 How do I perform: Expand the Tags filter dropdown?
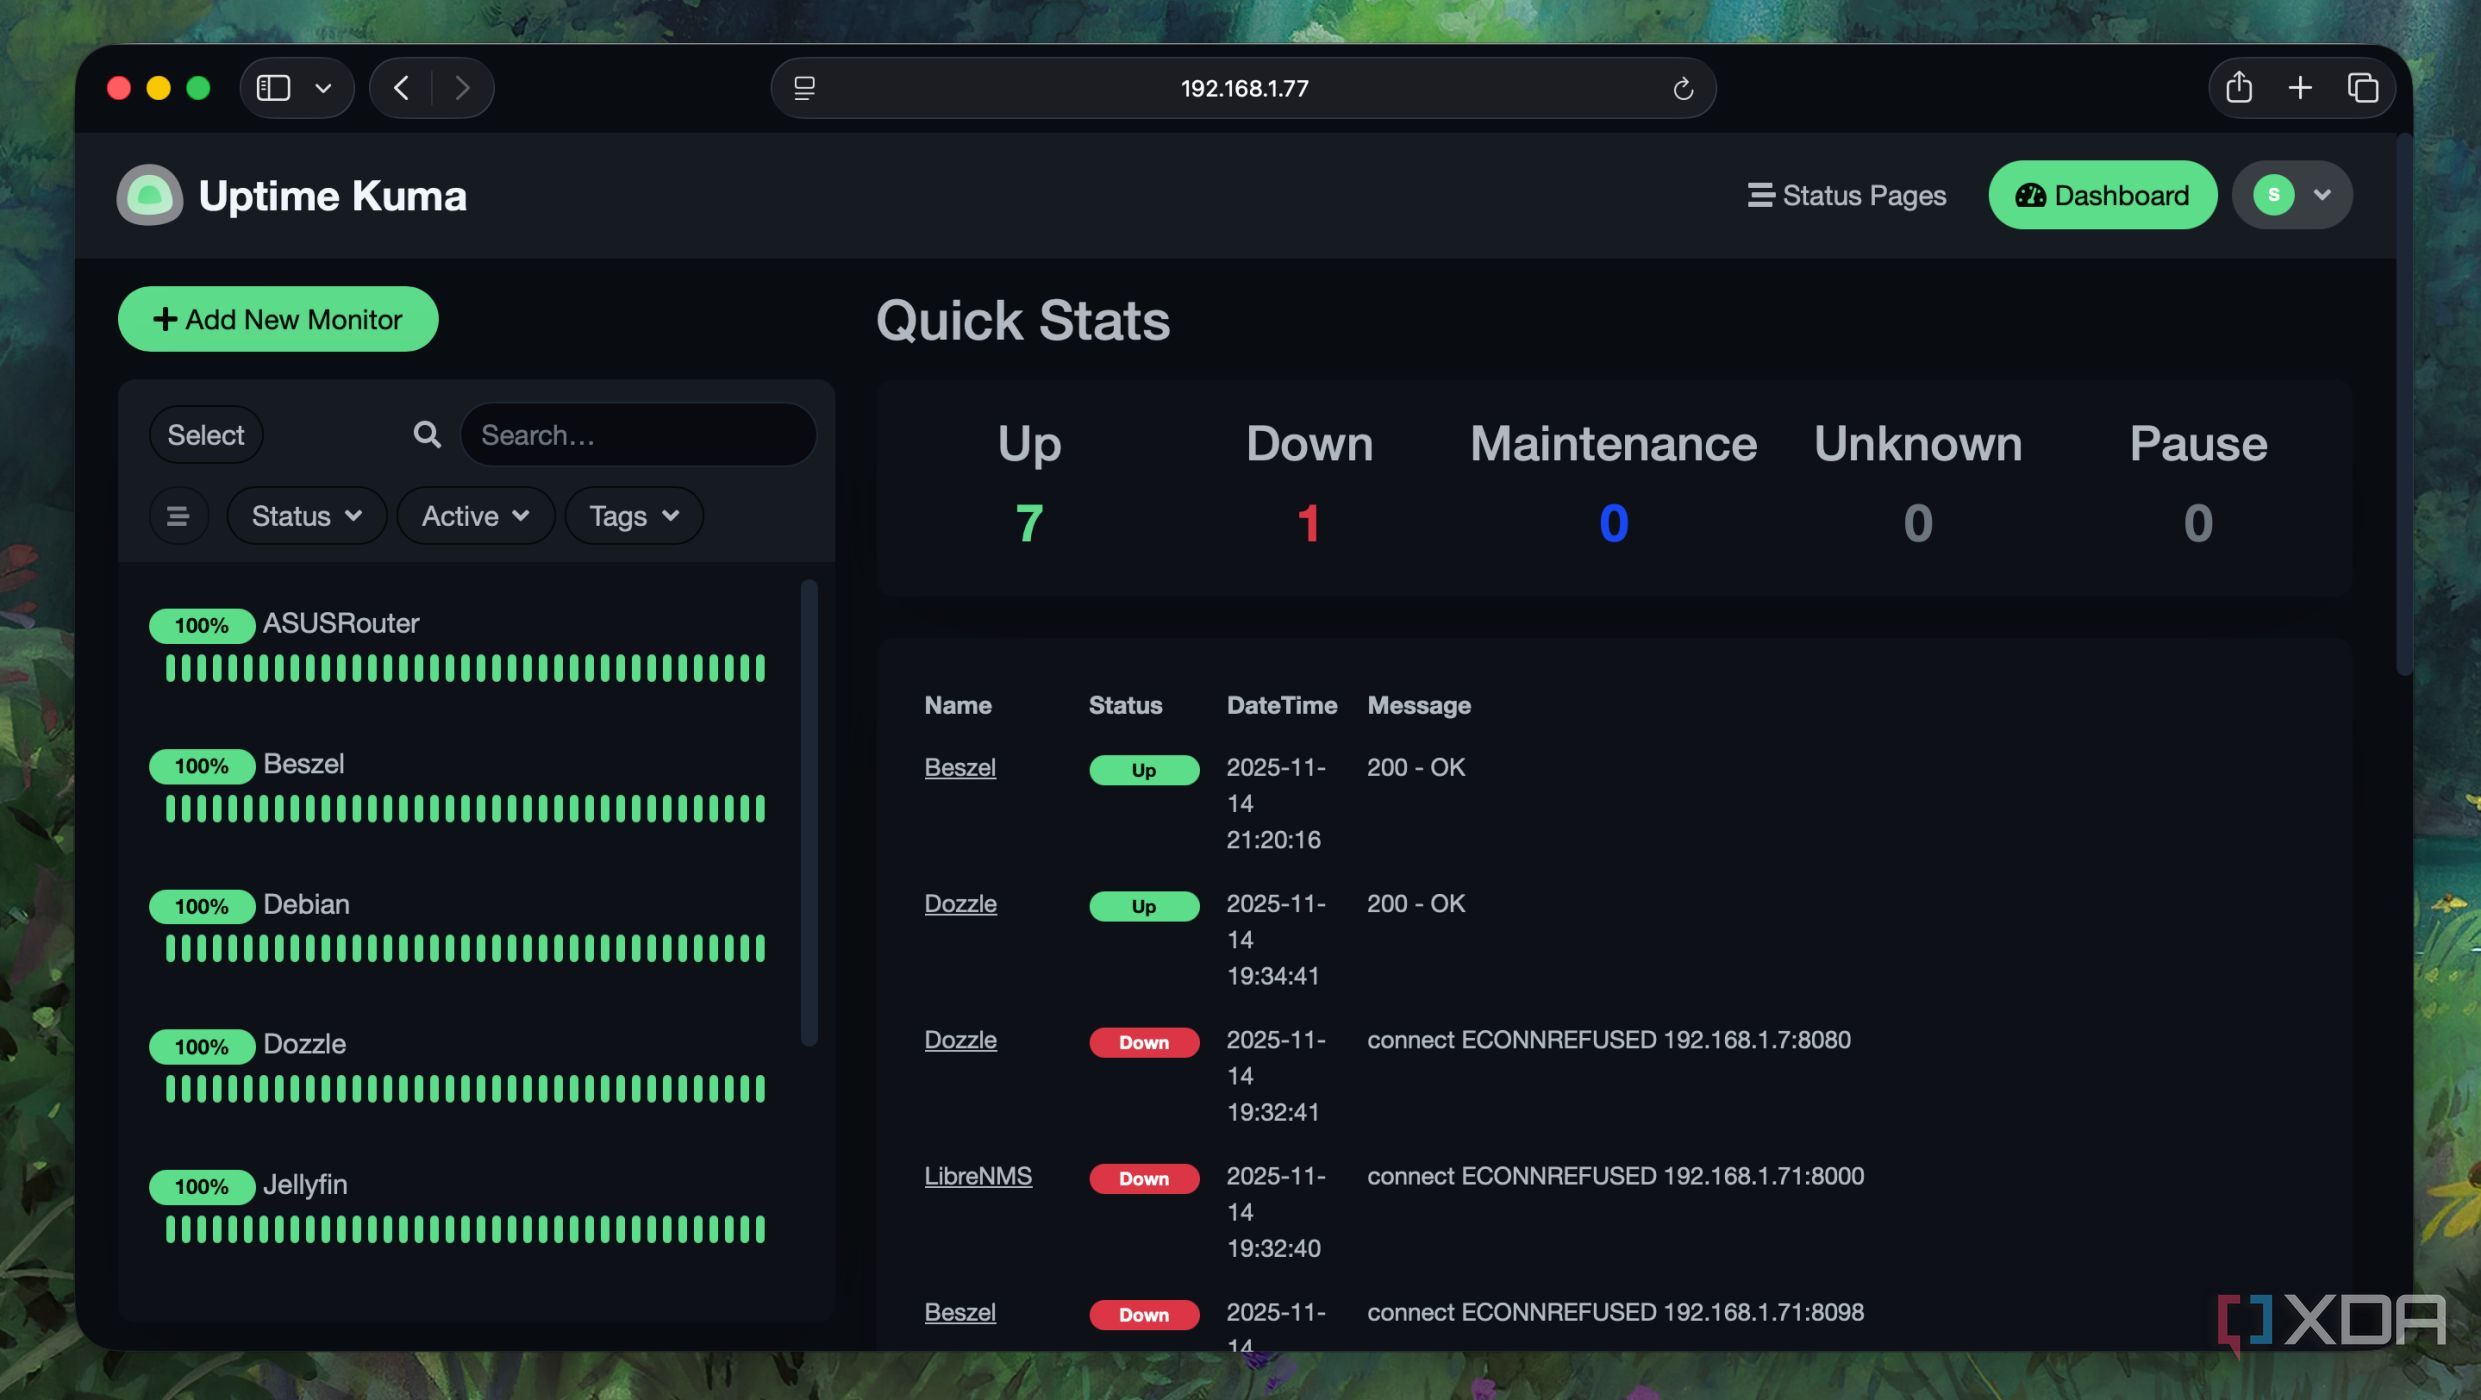pyautogui.click(x=634, y=516)
